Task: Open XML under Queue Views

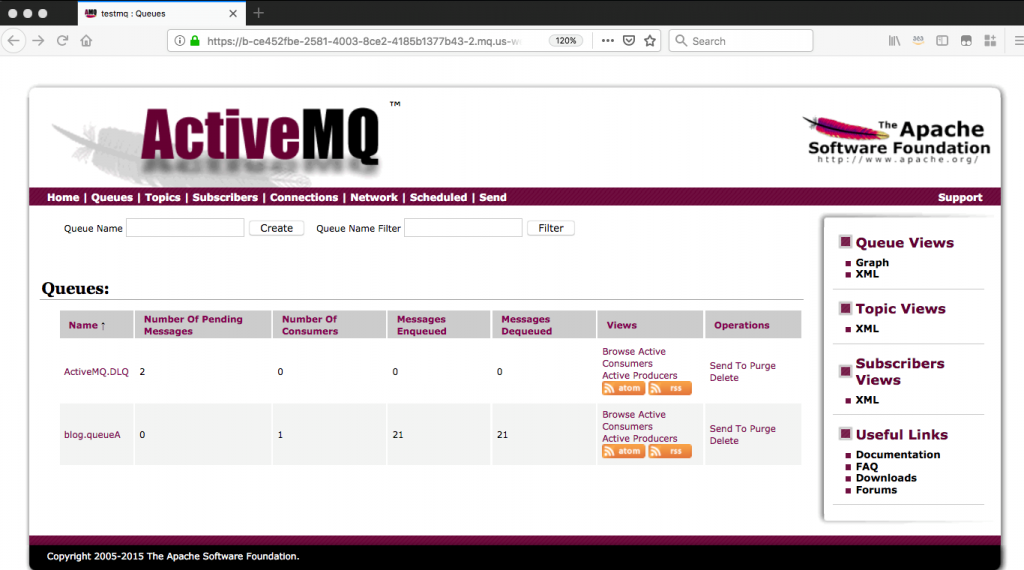Action: tap(867, 274)
